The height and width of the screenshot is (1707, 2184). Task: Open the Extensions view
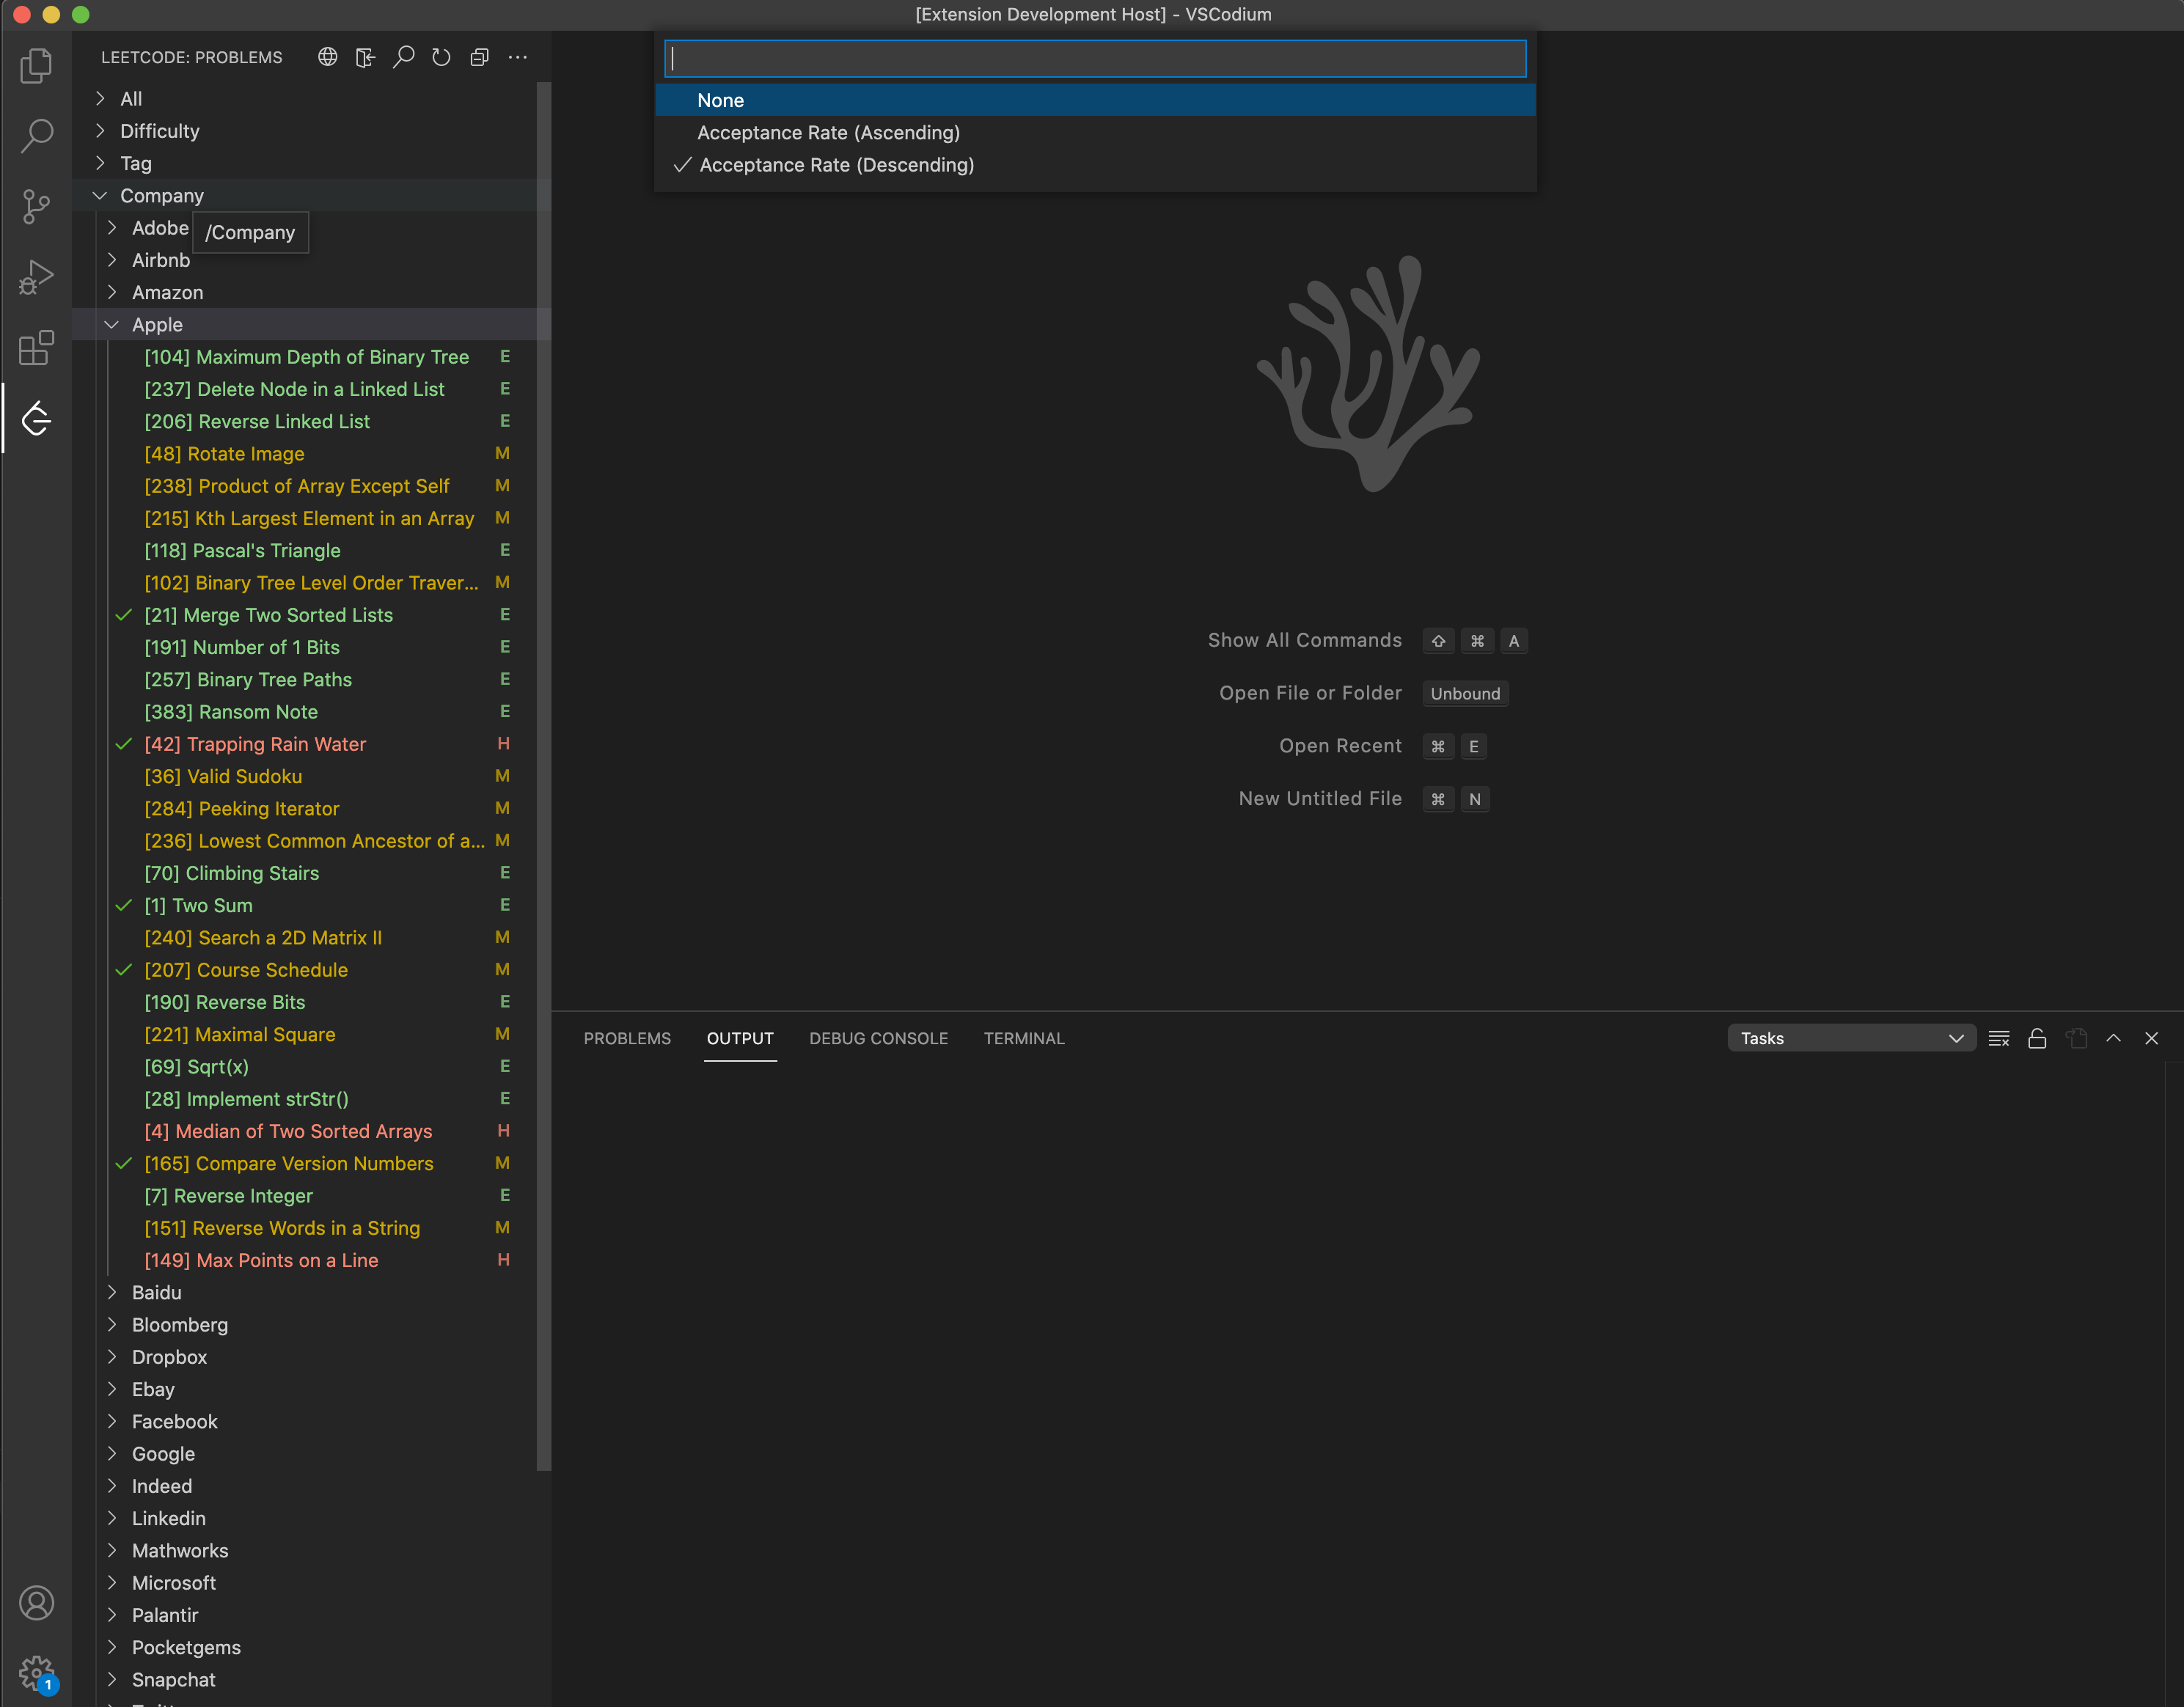pos(36,348)
